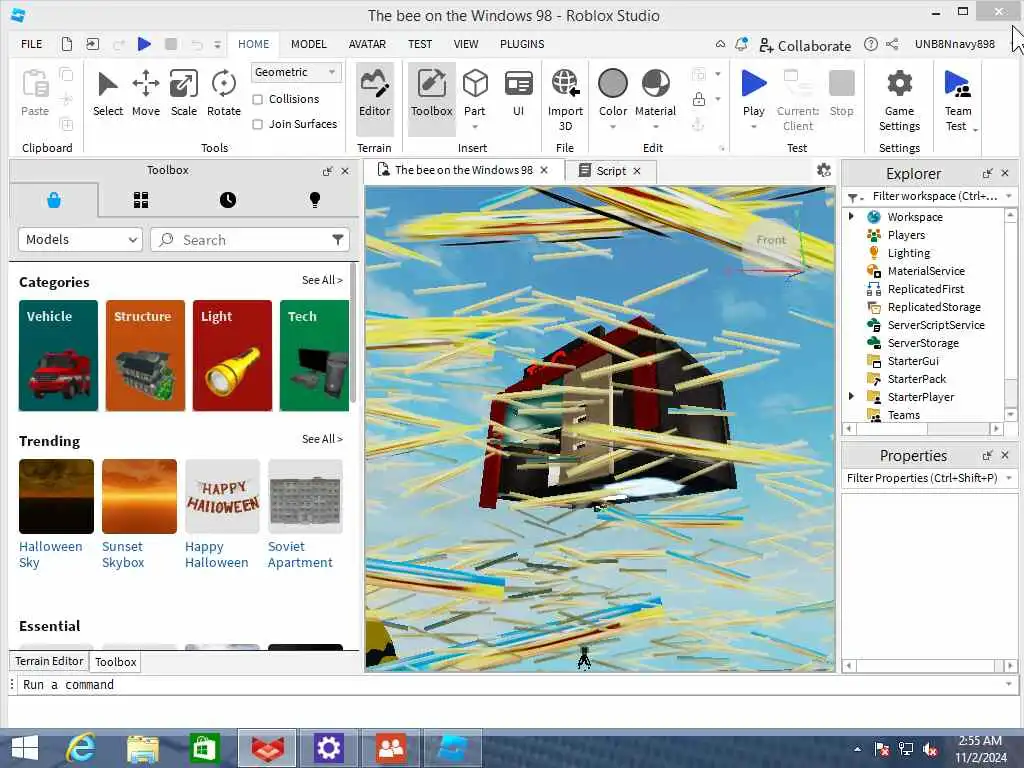
Task: Insert a Part
Action: click(475, 92)
